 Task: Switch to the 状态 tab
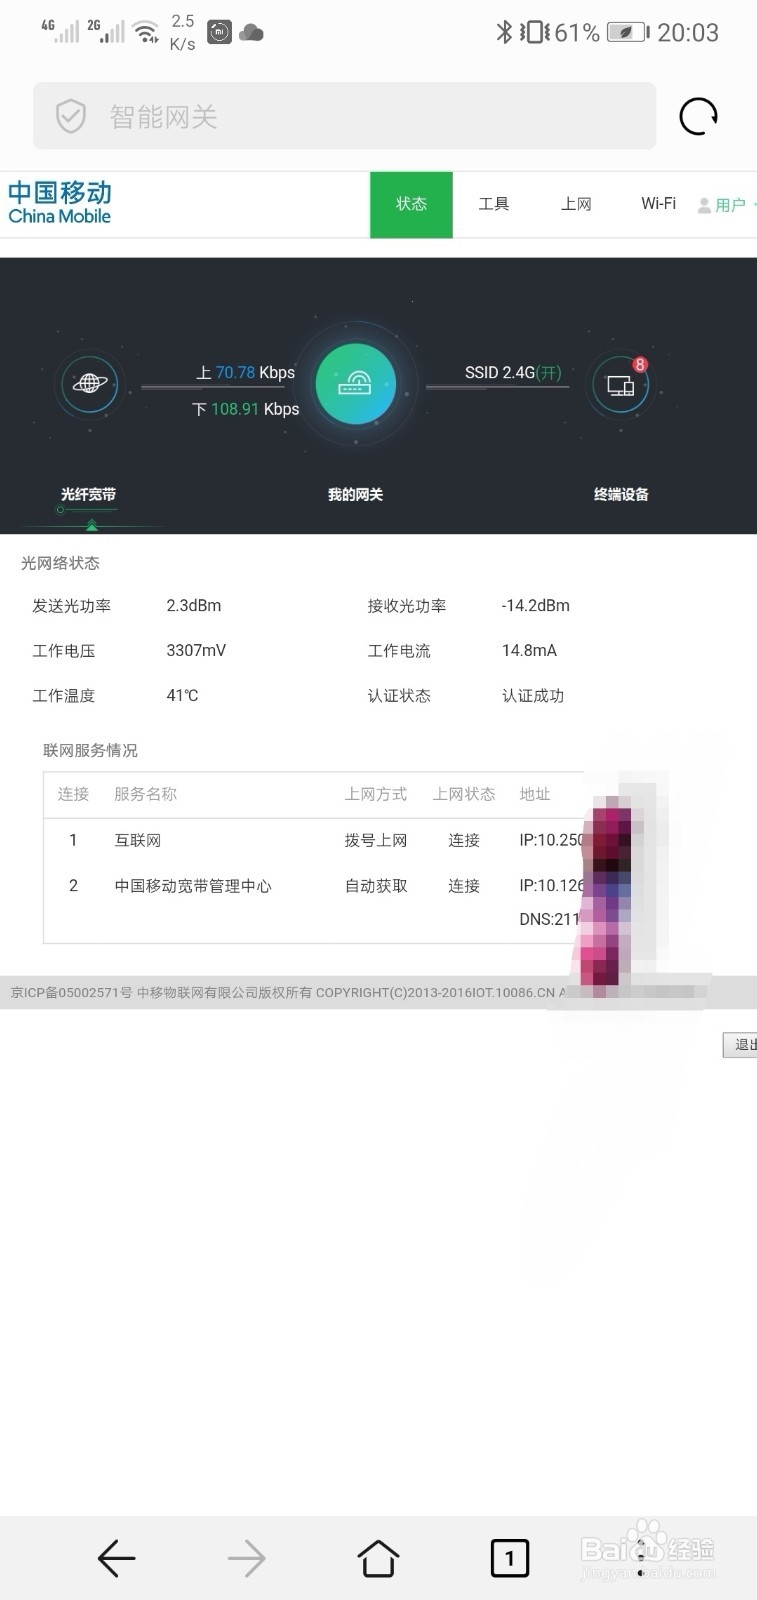(411, 204)
